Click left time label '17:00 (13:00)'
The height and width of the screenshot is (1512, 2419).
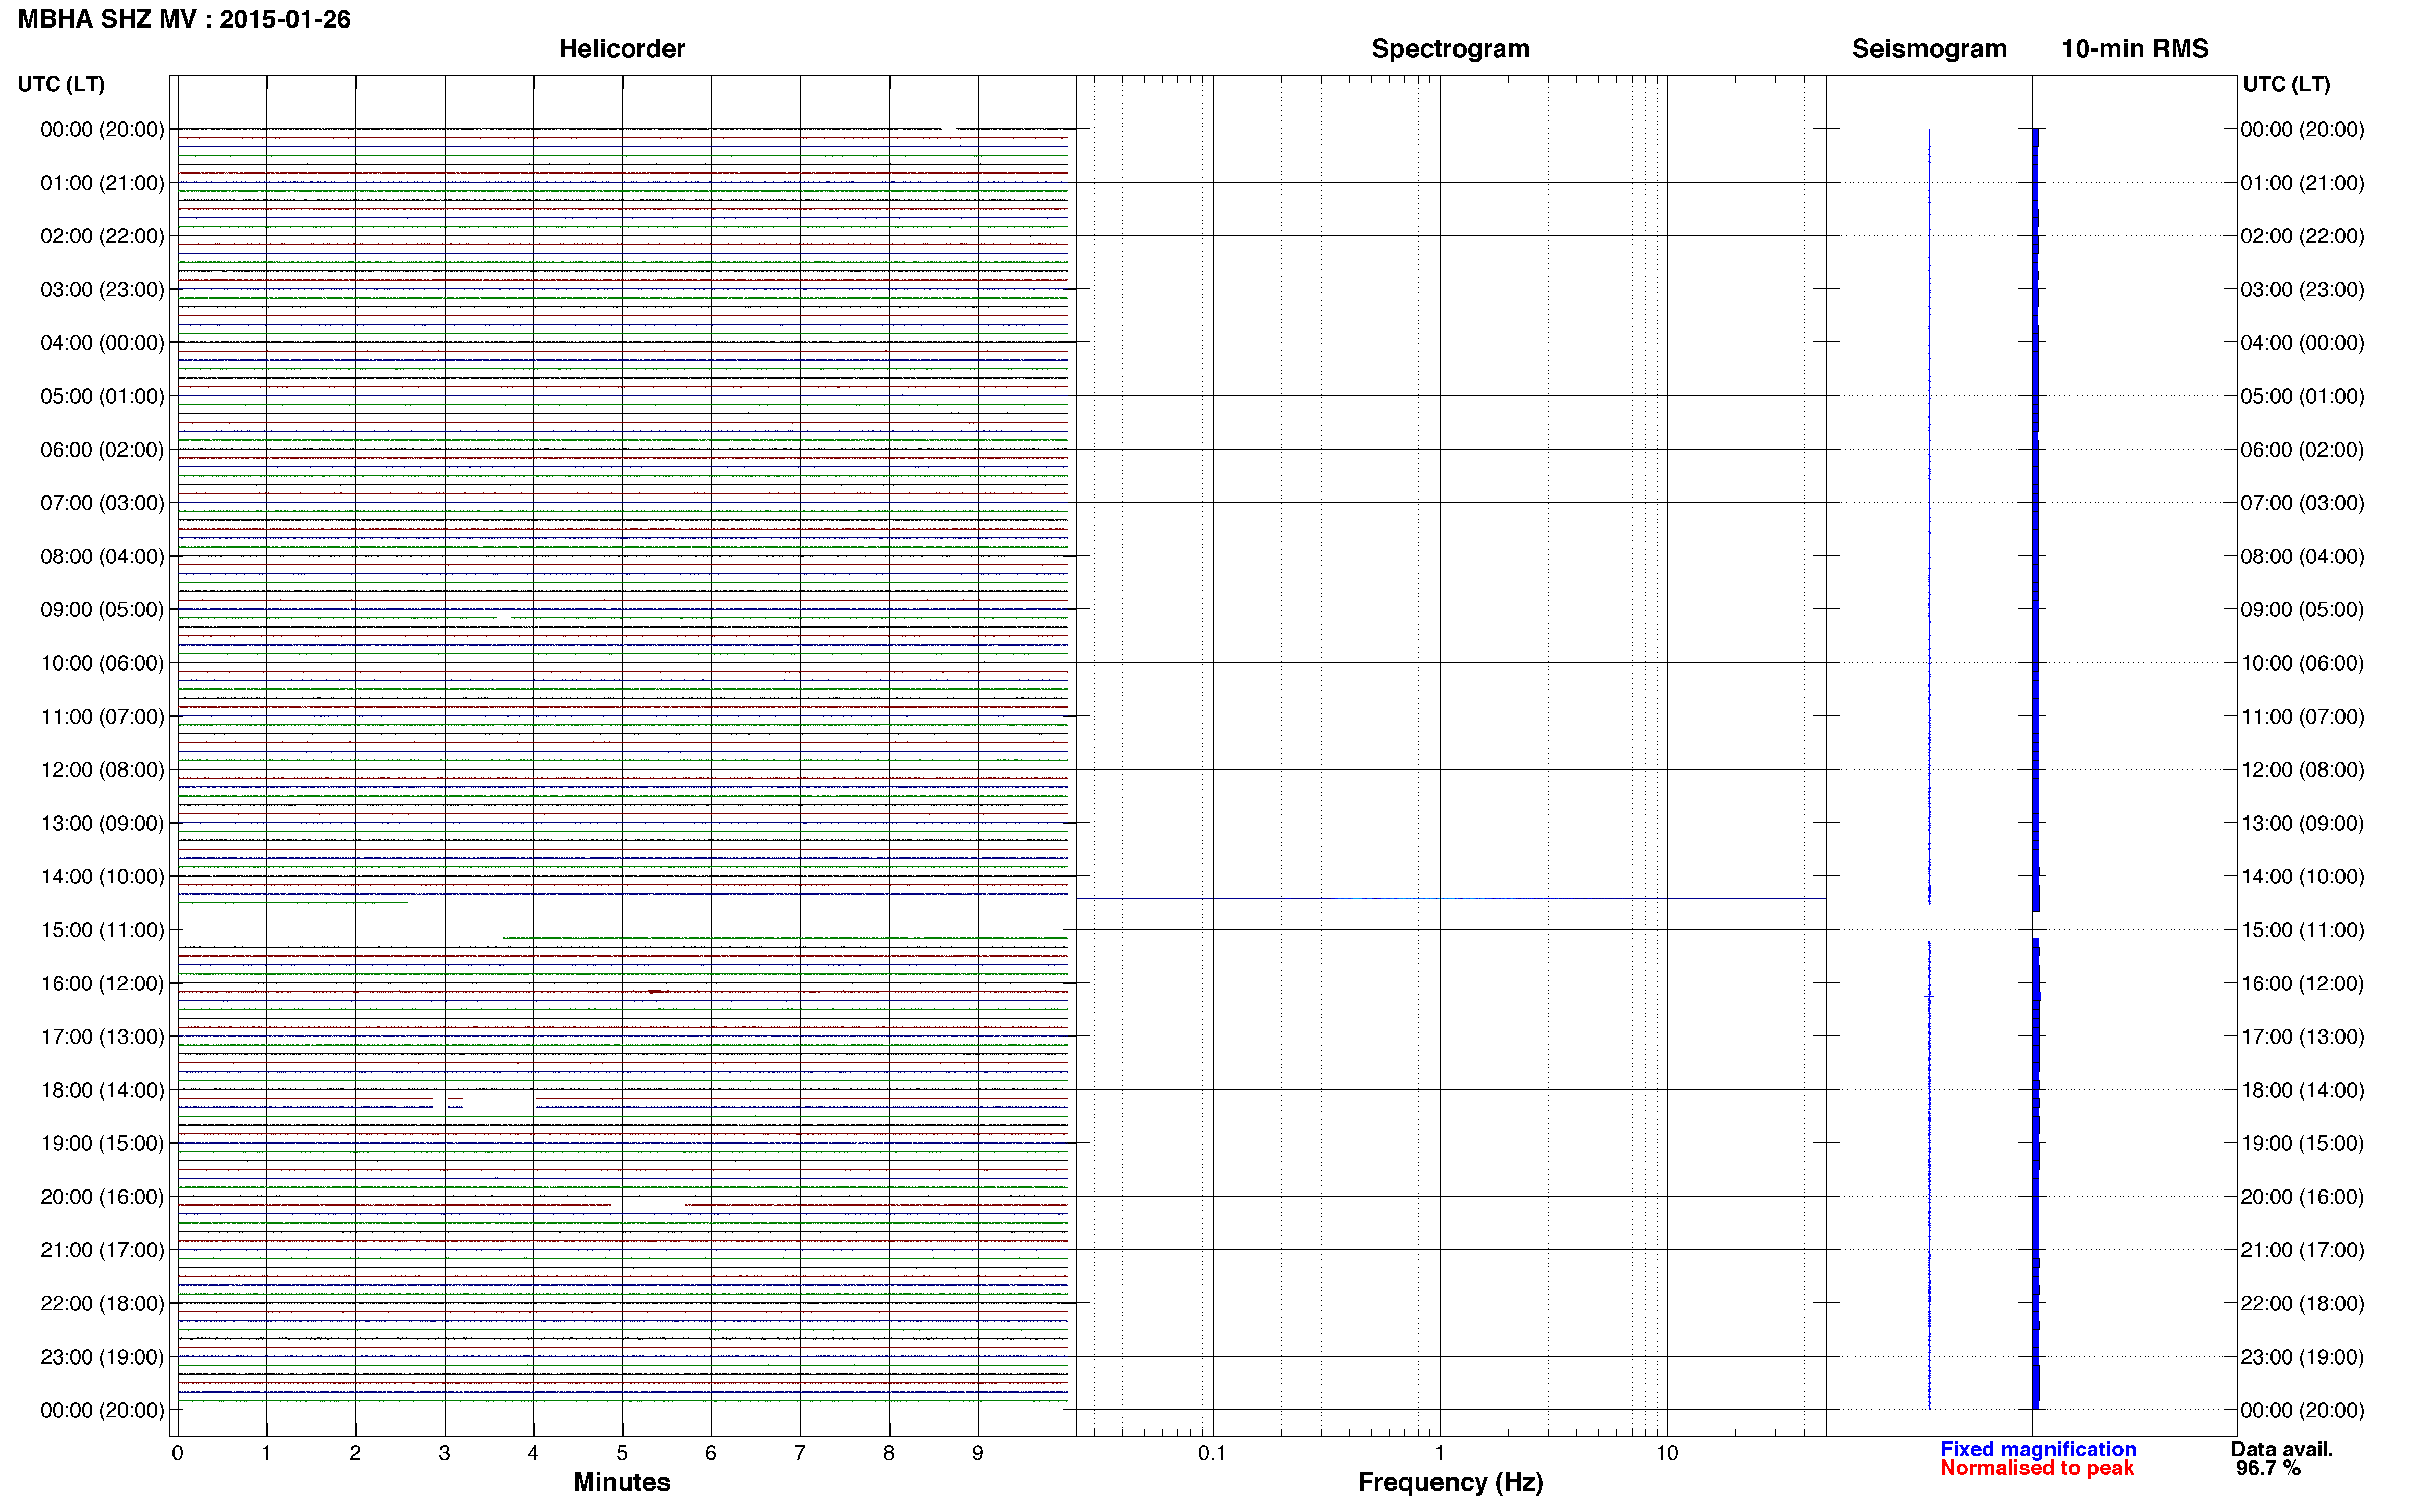pos(102,1036)
